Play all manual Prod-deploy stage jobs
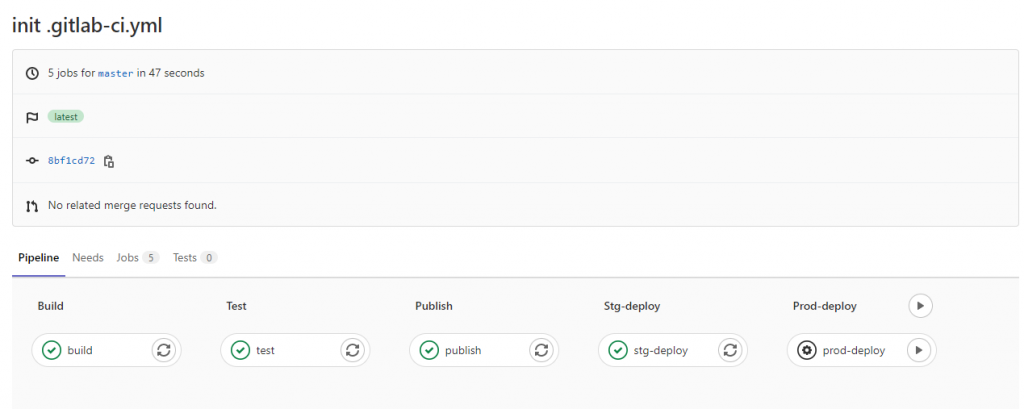Viewport: 1024px width, 409px height. [x=921, y=306]
